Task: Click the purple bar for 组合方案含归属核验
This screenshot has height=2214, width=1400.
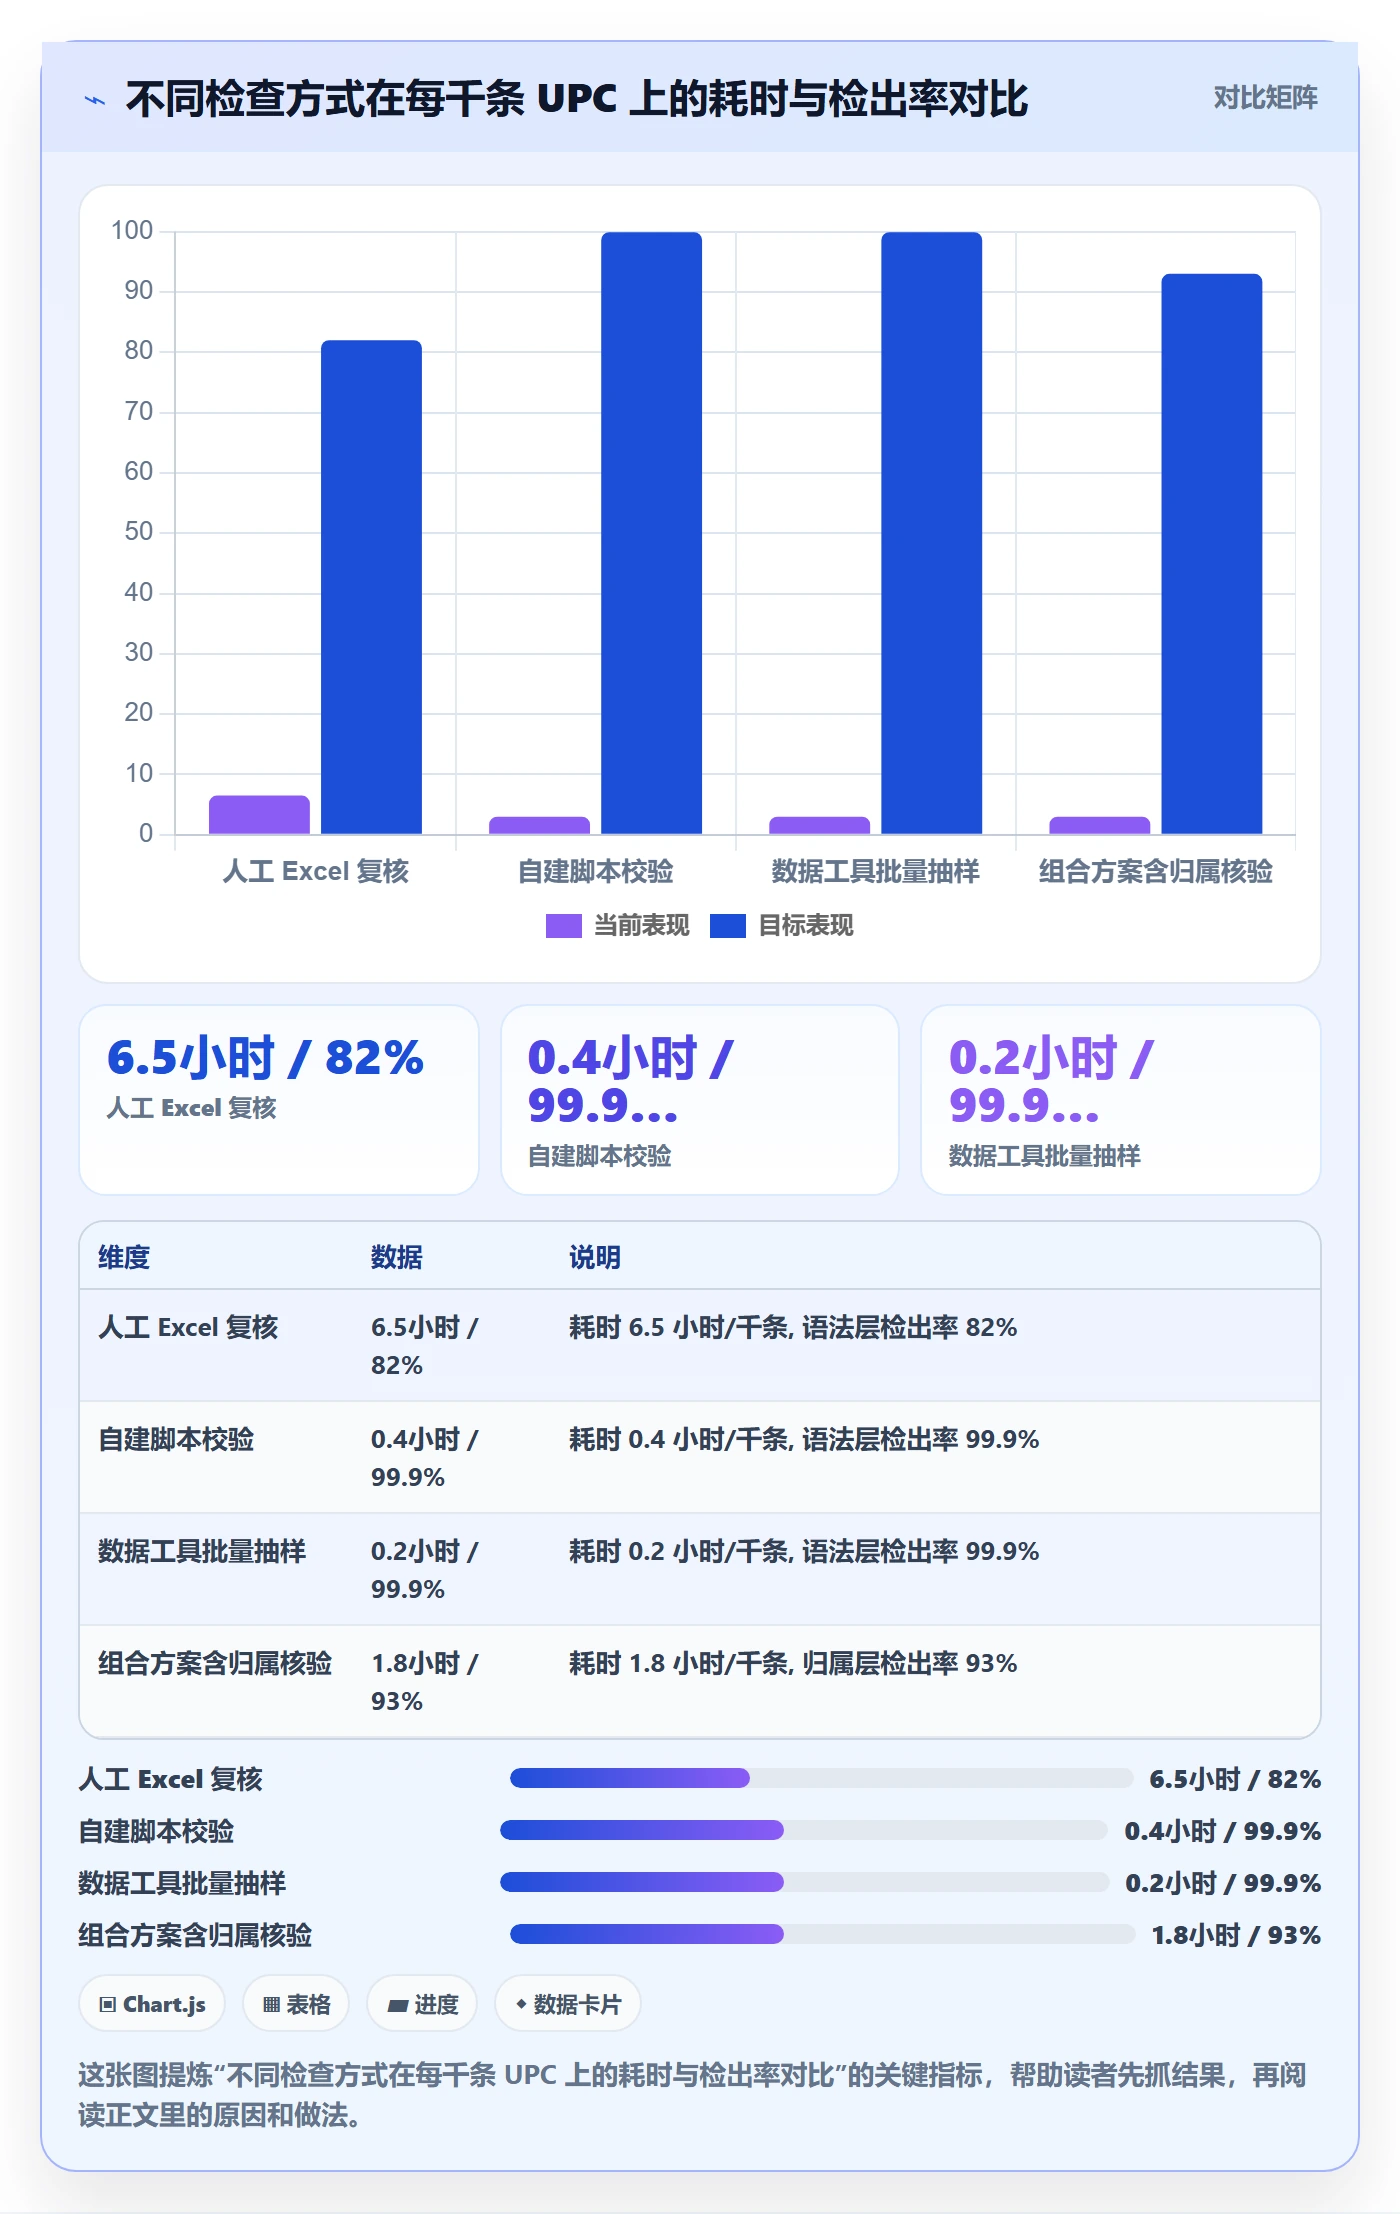Action: [x=1099, y=826]
